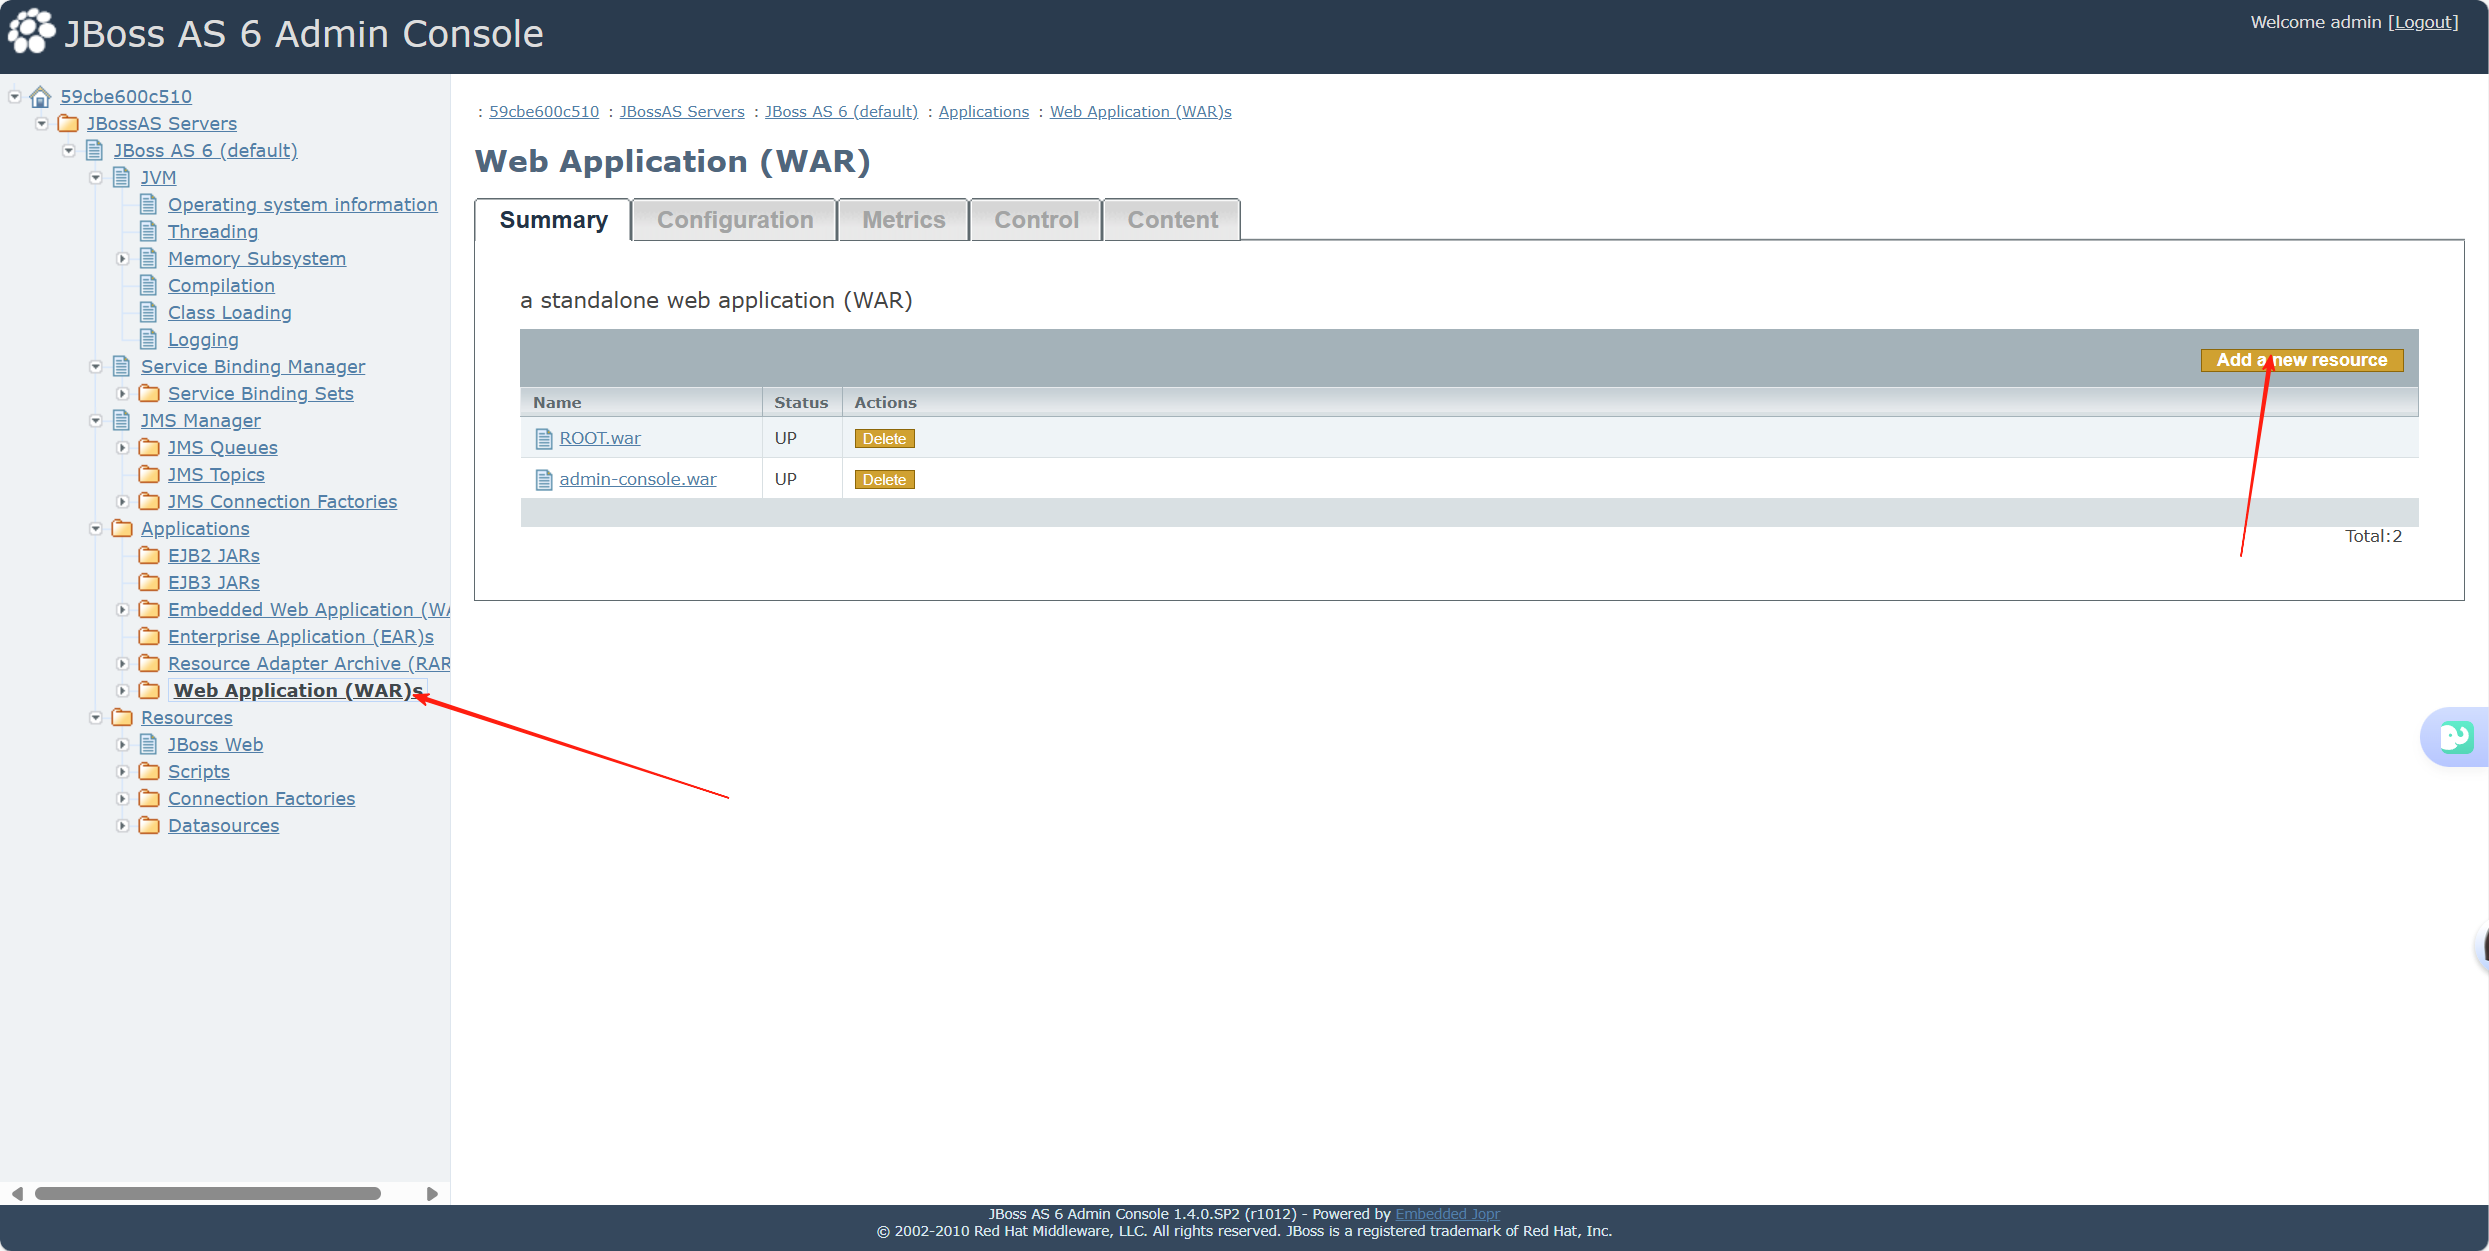The width and height of the screenshot is (2489, 1251).
Task: Click the folder icon beside Service Binding Sets
Action: coord(149,393)
